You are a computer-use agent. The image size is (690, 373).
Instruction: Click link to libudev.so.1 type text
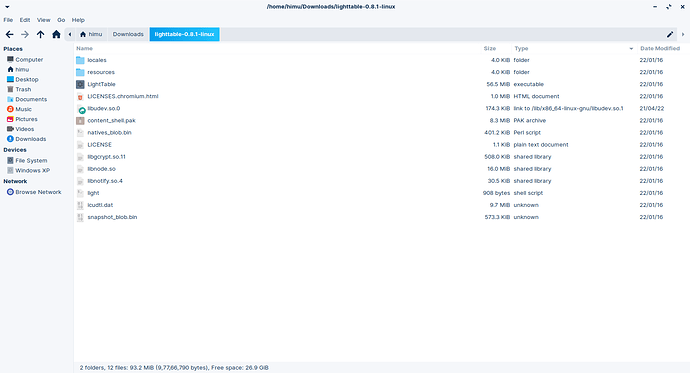pos(569,109)
